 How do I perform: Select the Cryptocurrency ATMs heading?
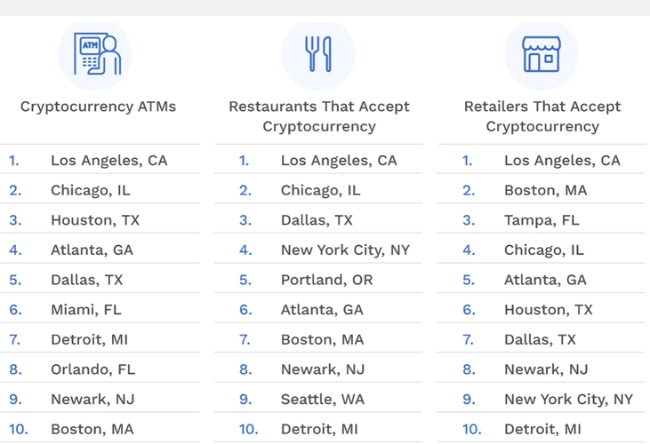(98, 107)
